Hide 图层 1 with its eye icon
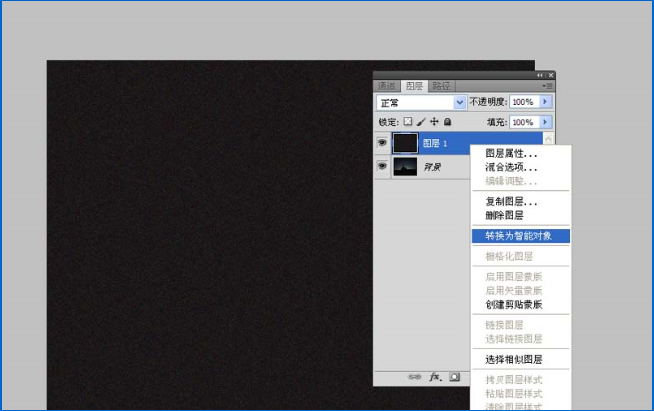654x411 pixels. tap(382, 143)
